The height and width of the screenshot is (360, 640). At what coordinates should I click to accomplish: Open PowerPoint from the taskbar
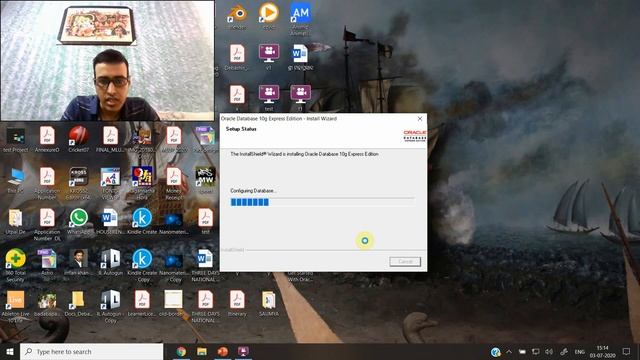point(222,352)
